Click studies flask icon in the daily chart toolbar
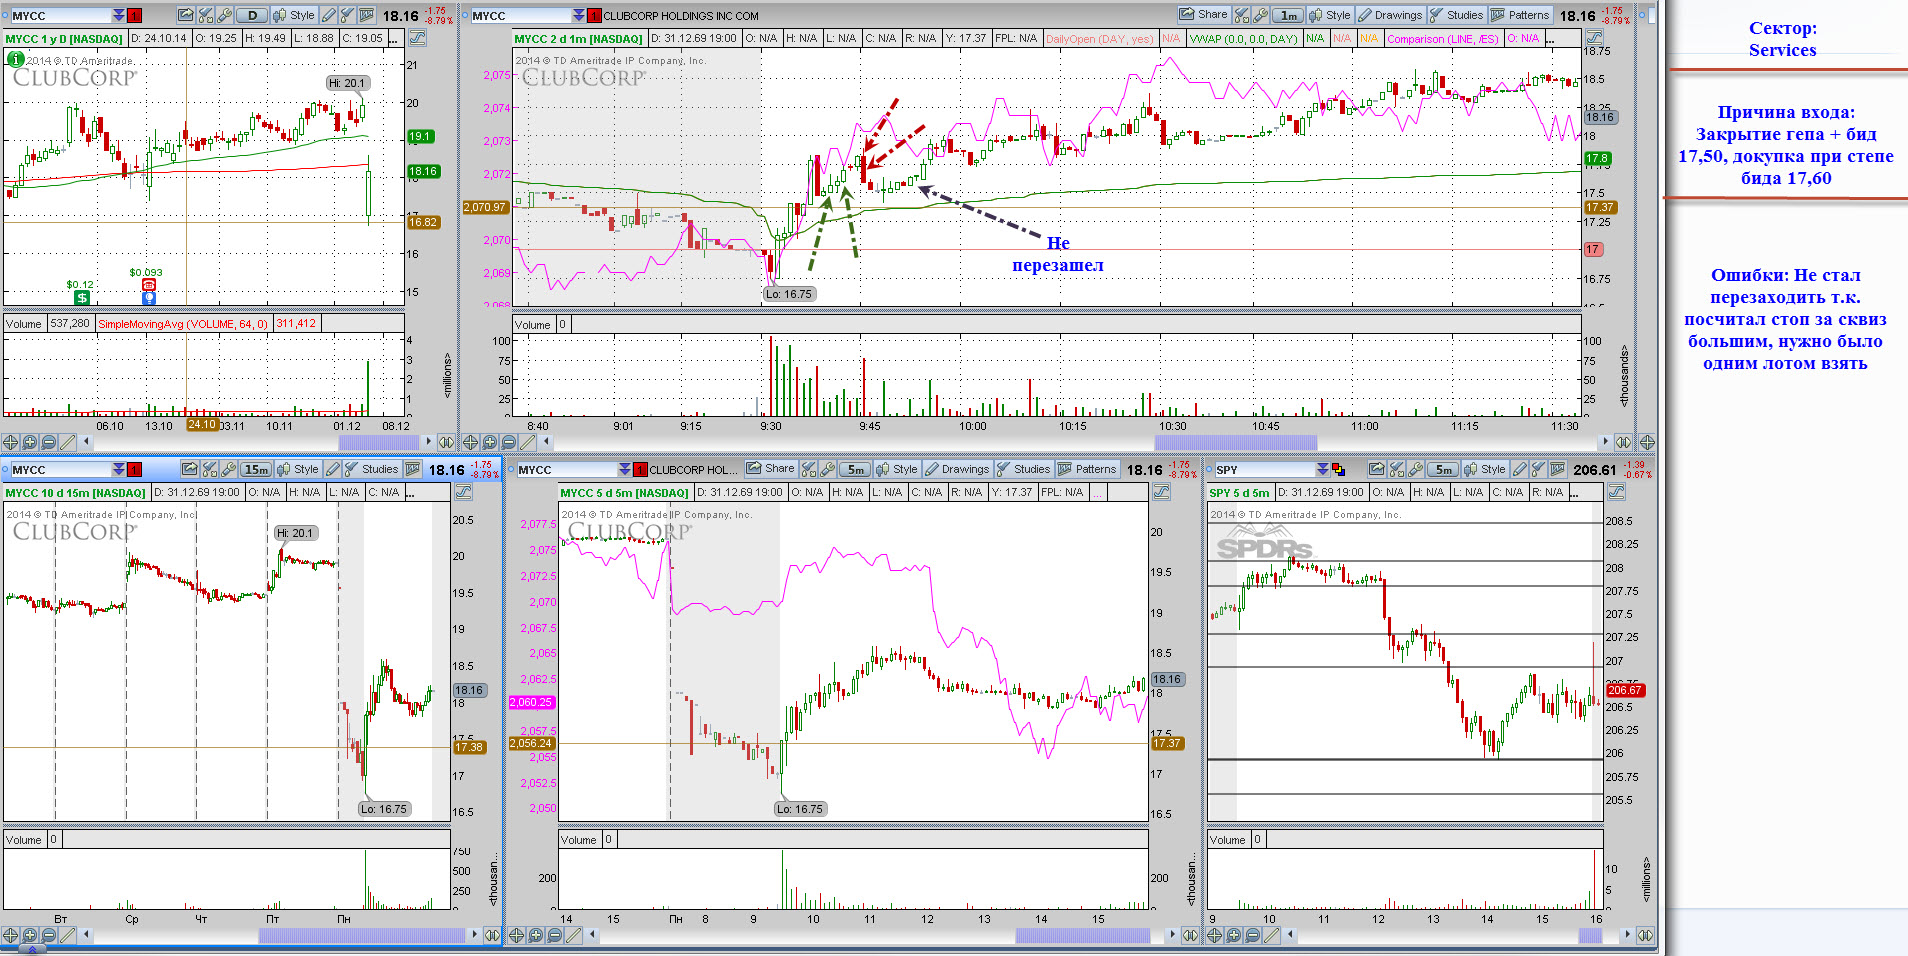1908x956 pixels. tap(346, 15)
